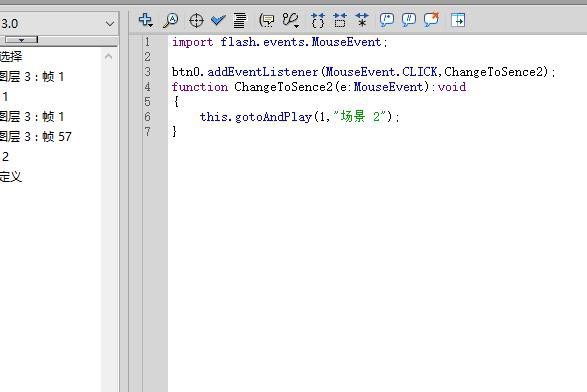The image size is (587, 392).
Task: Open the ActionScript 3.0 version dropdown
Action: (58, 24)
